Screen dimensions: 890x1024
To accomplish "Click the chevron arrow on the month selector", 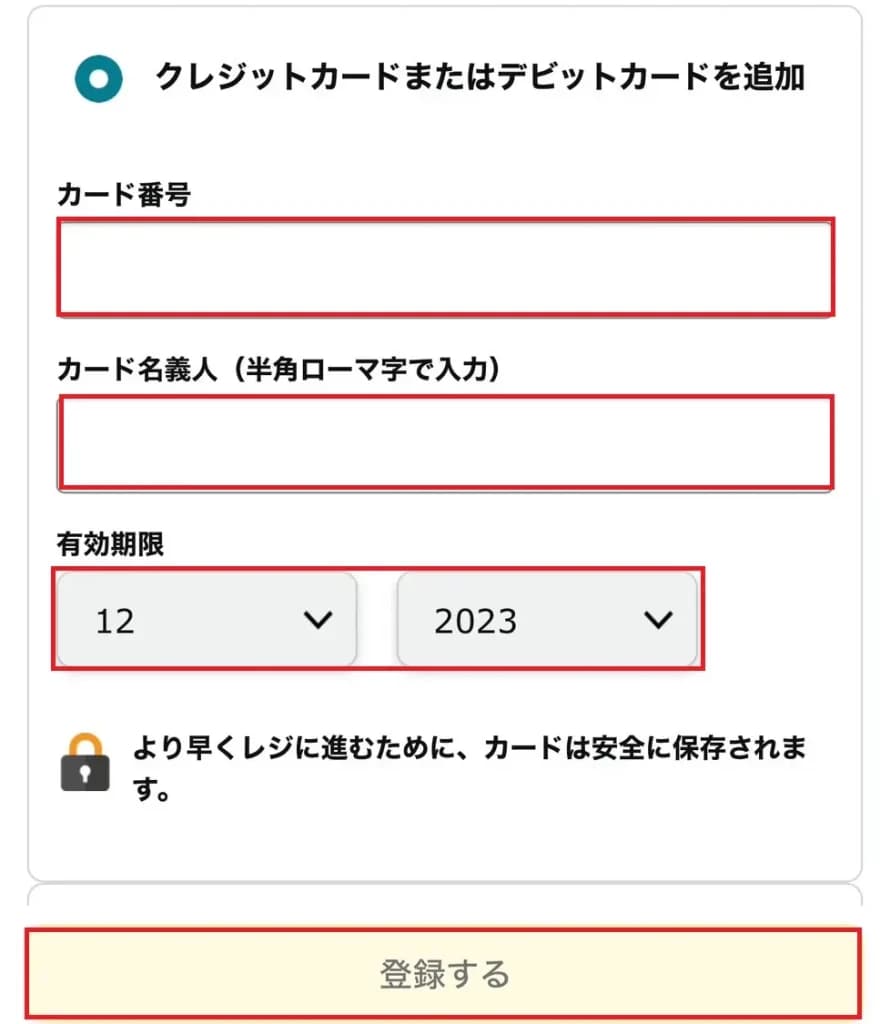I will pyautogui.click(x=317, y=620).
